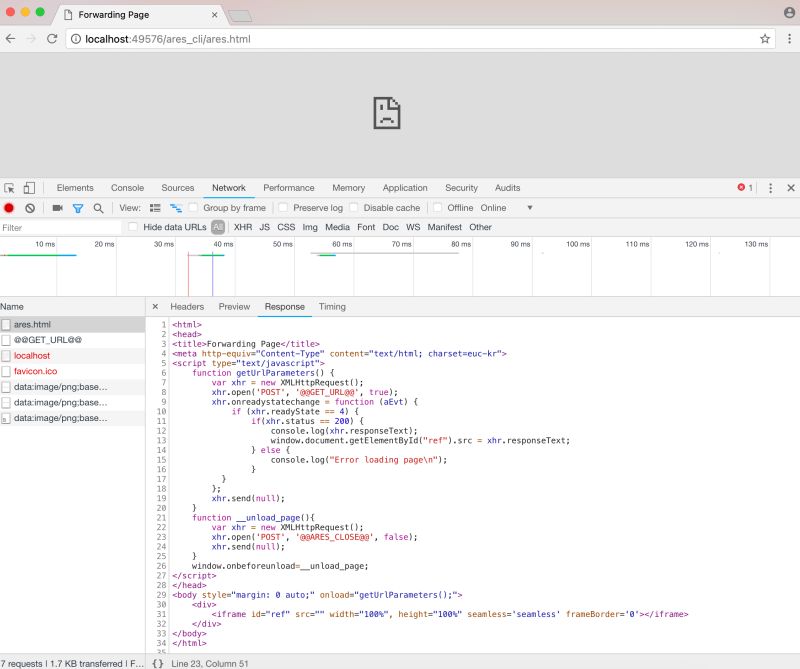Filter requests by Doc
This screenshot has width=800, height=669.
(390, 227)
